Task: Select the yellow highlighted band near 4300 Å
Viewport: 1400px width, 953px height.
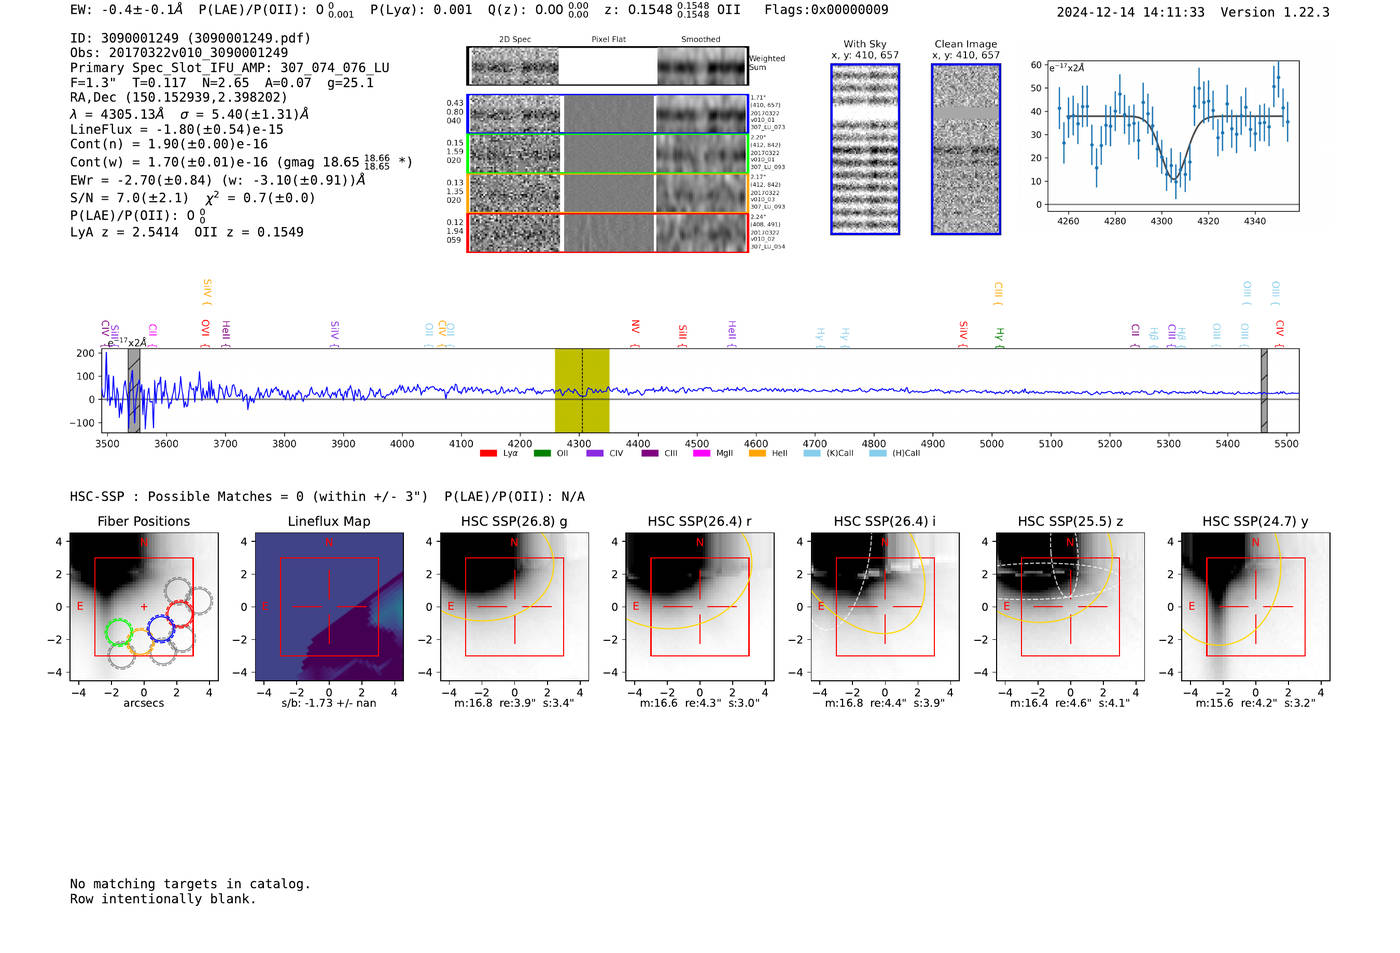Action: [x=582, y=390]
